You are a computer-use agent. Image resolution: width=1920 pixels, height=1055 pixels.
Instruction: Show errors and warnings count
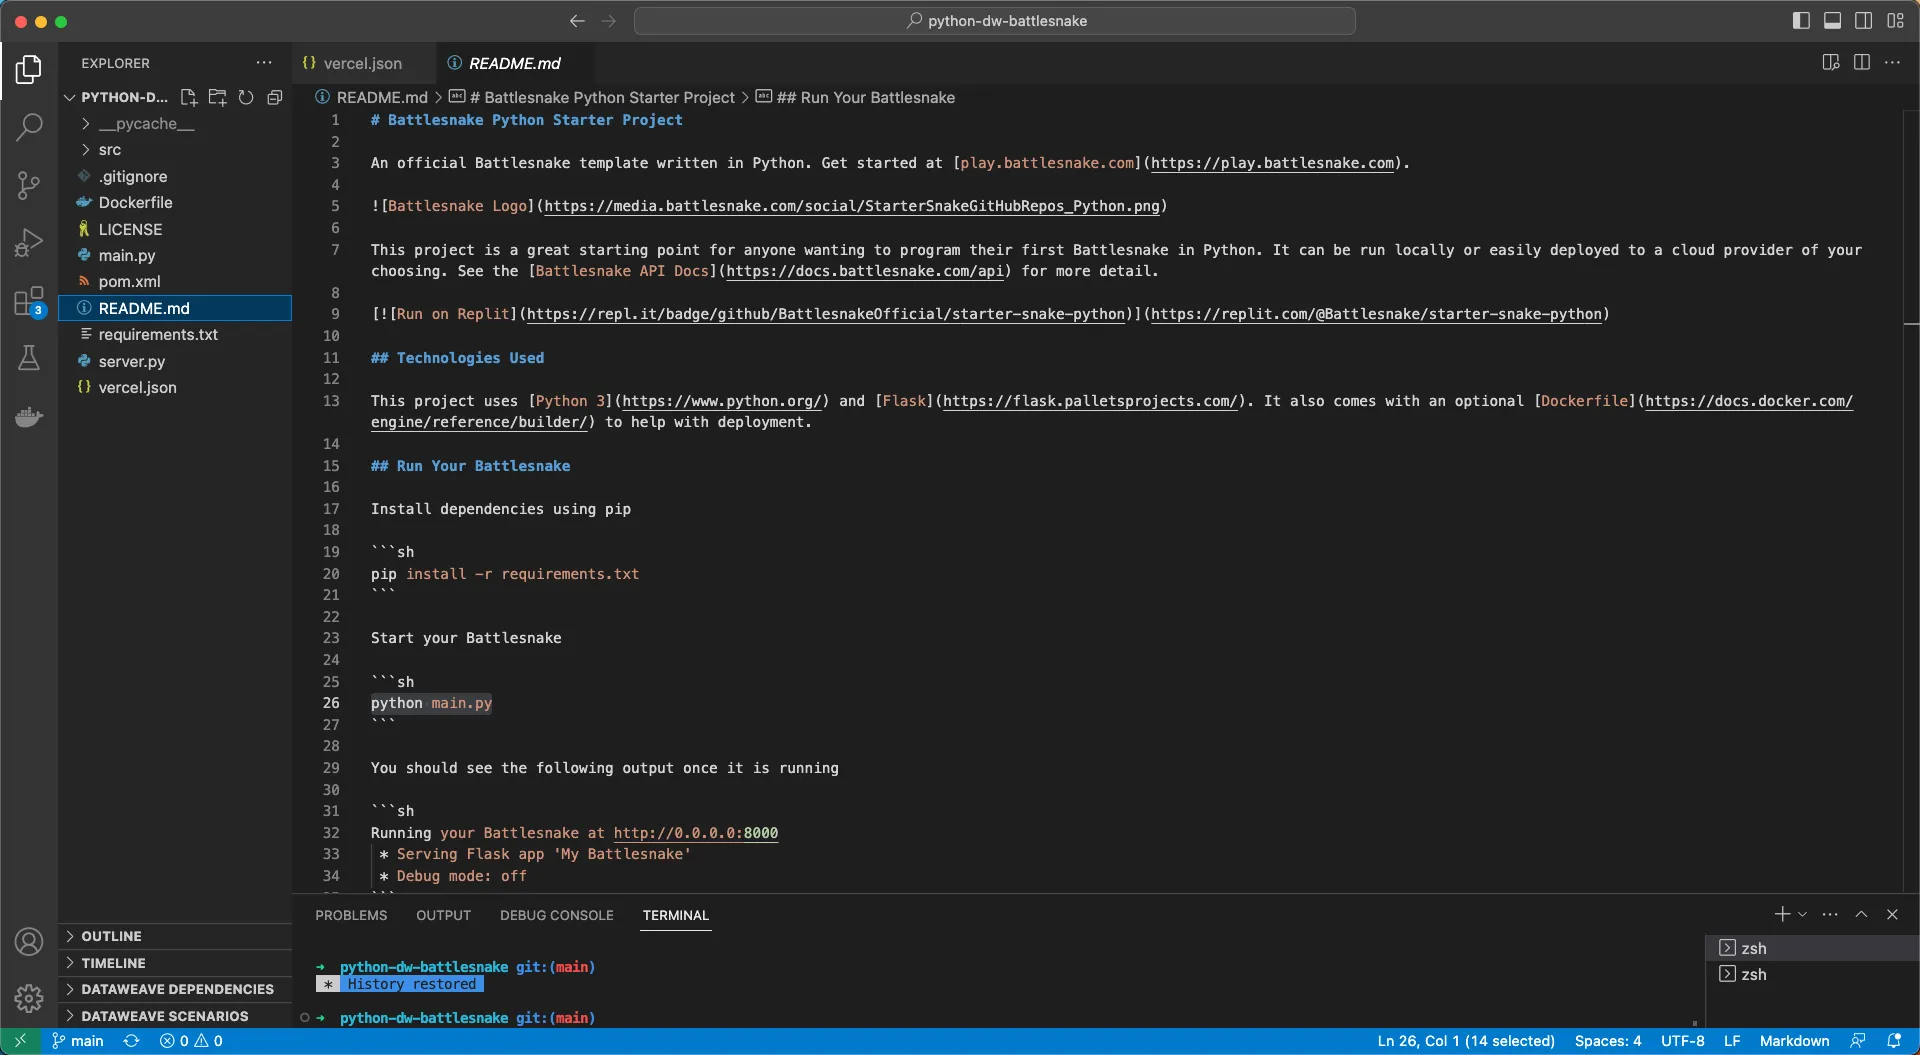tap(191, 1041)
